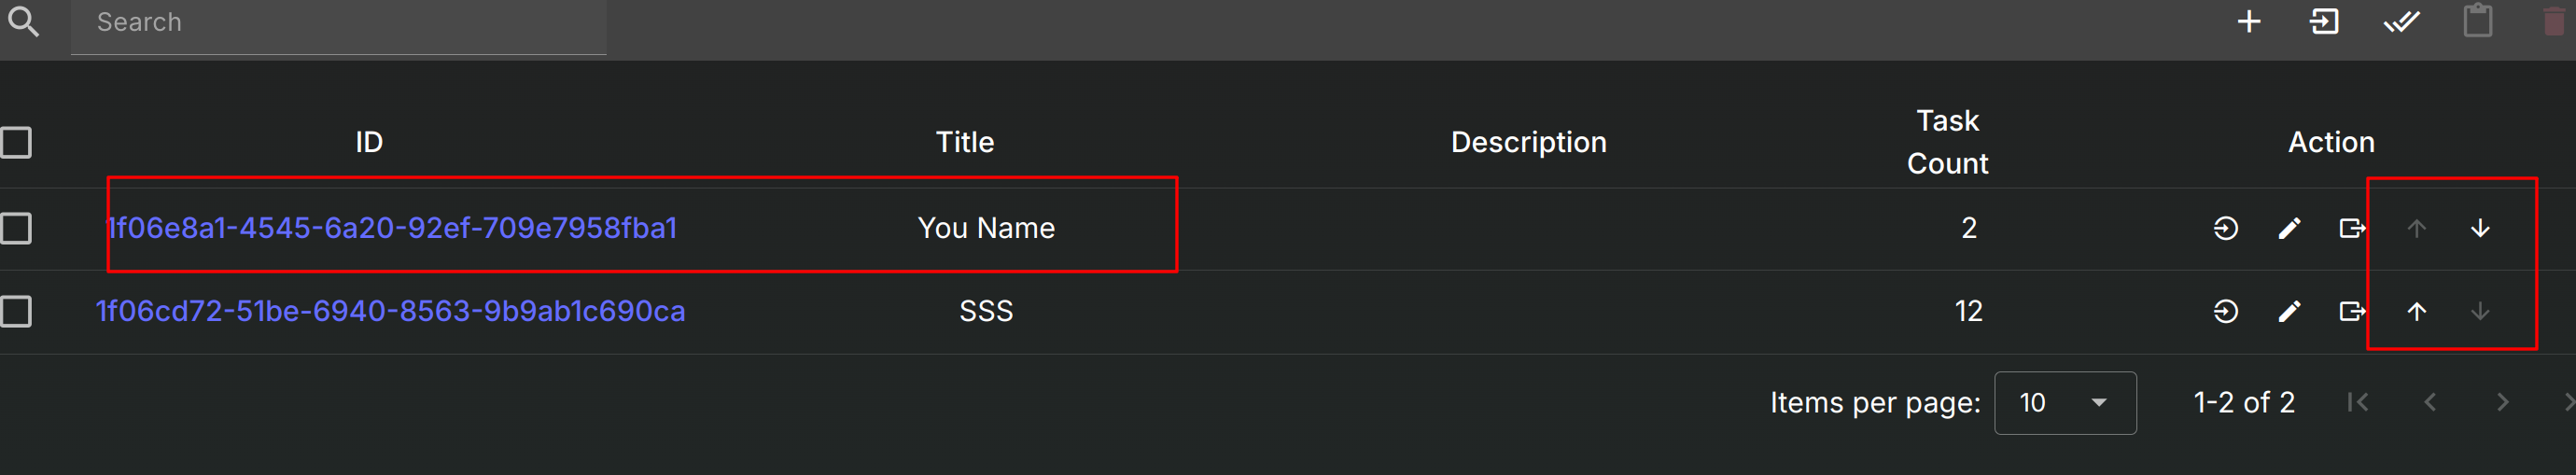Click the import icon beside plus button
The height and width of the screenshot is (475, 2576).
click(x=2325, y=22)
